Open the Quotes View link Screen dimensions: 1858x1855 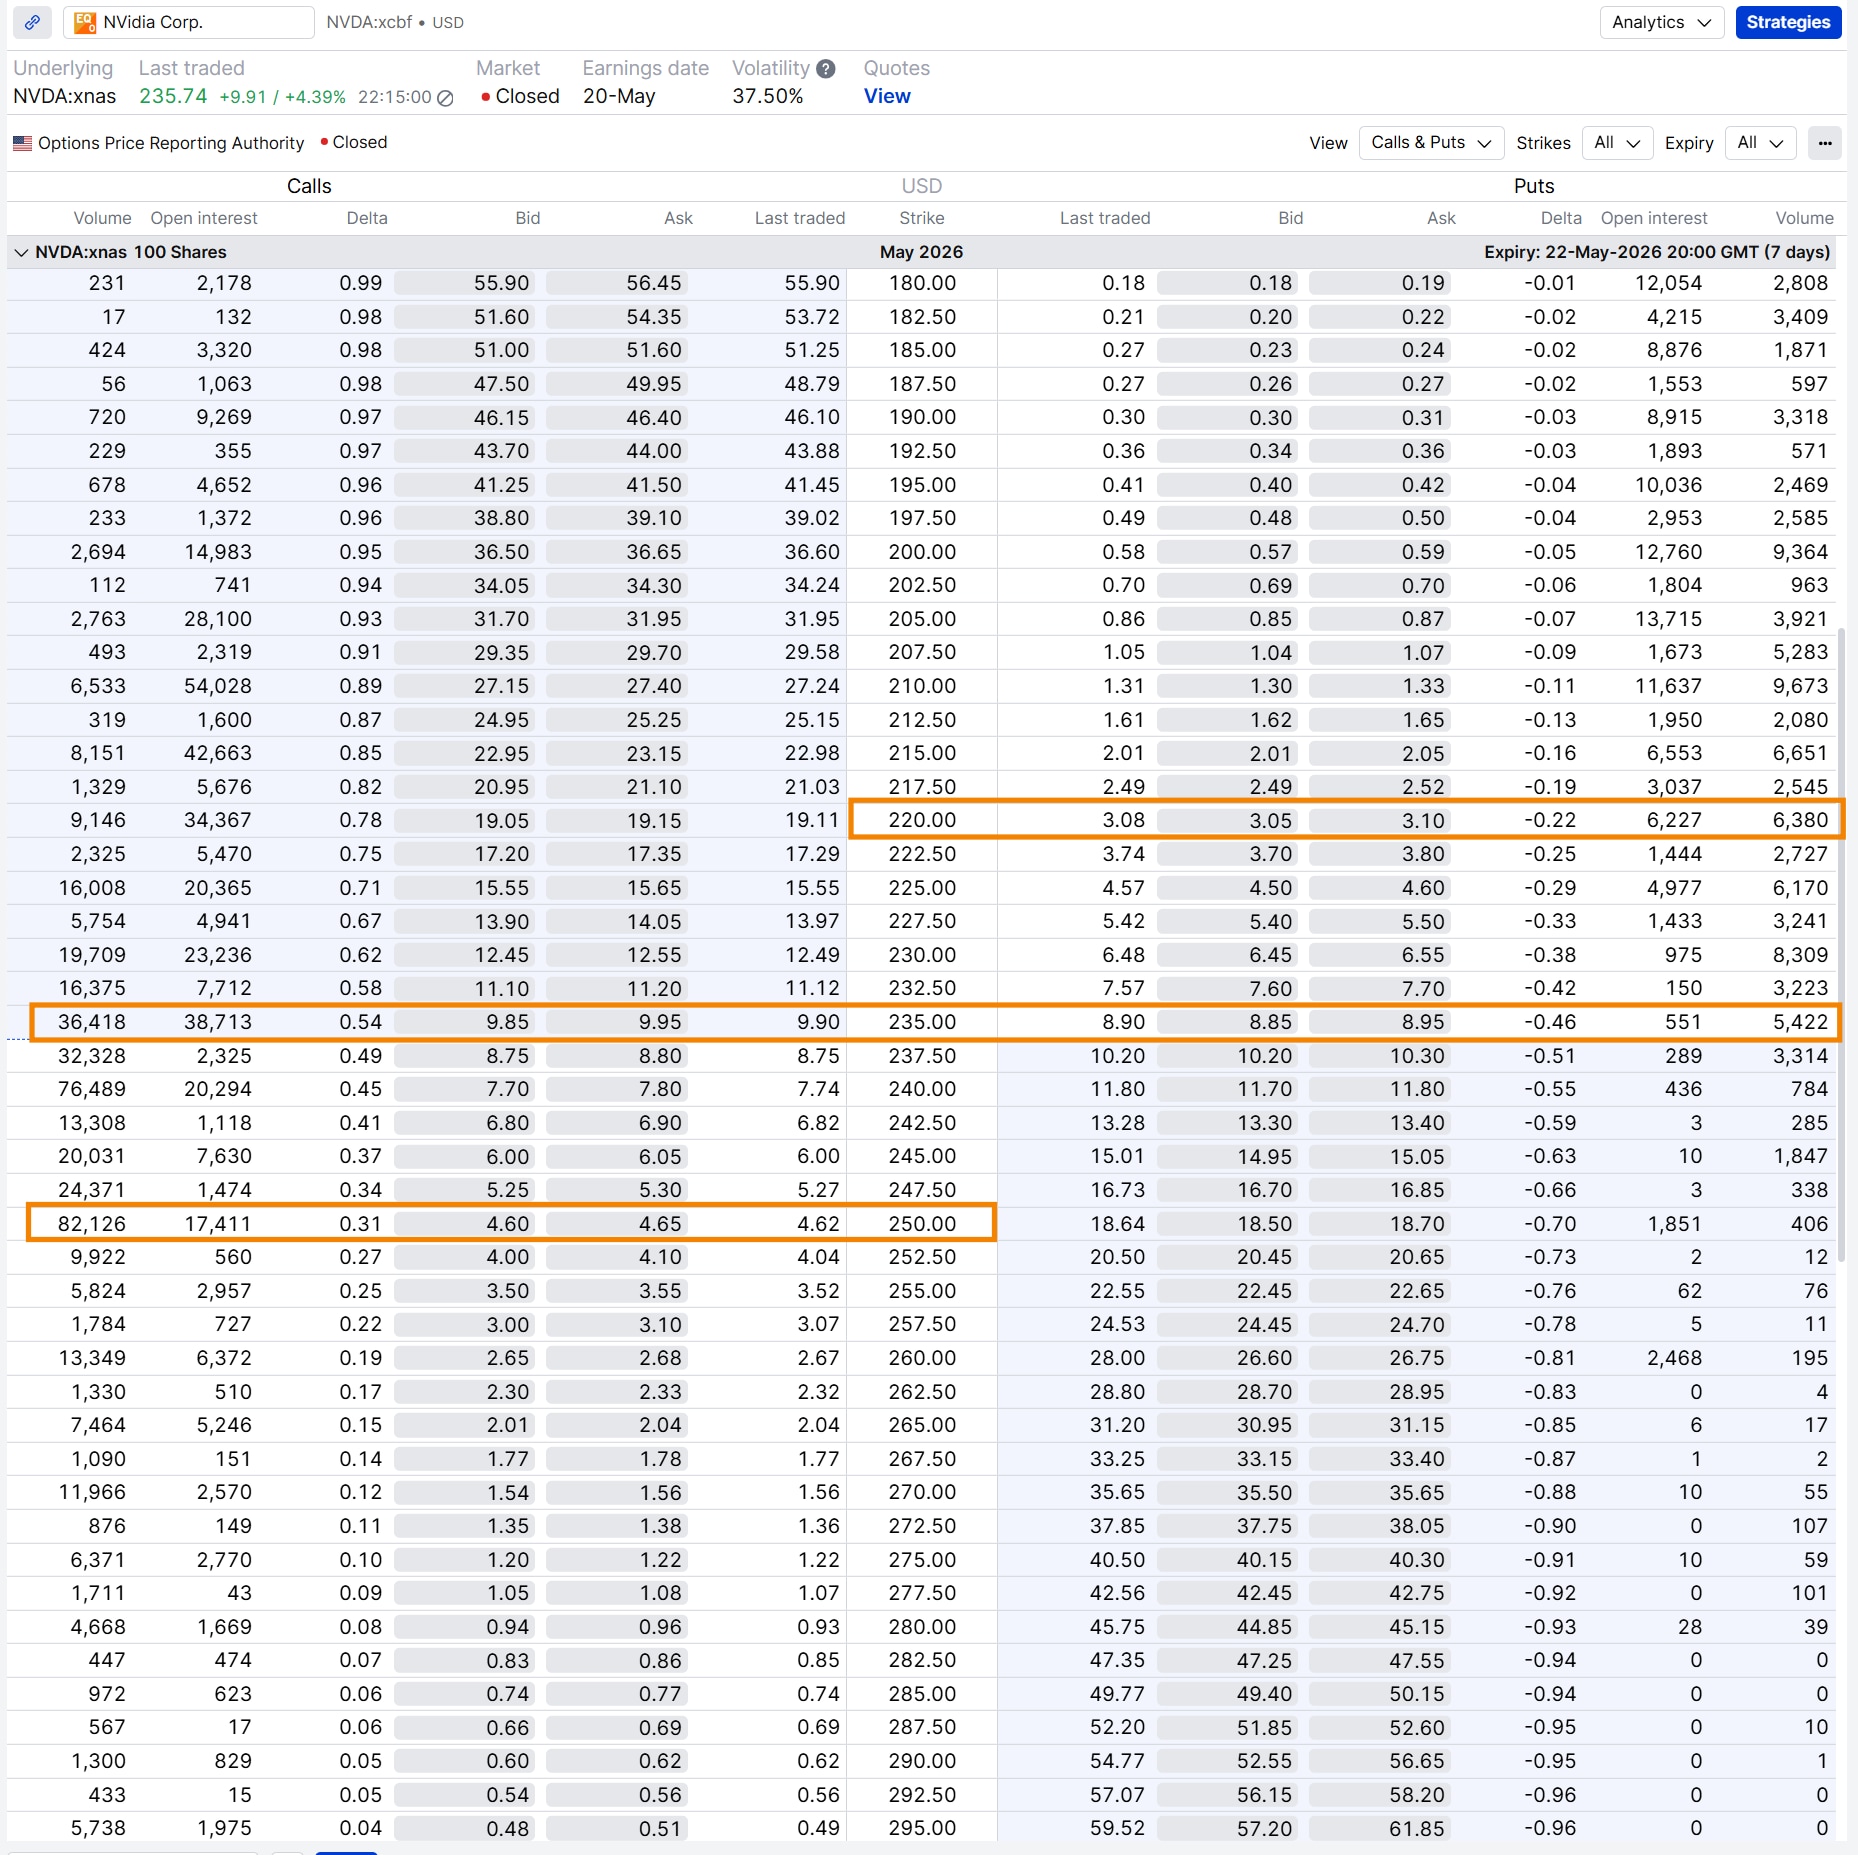pos(887,97)
